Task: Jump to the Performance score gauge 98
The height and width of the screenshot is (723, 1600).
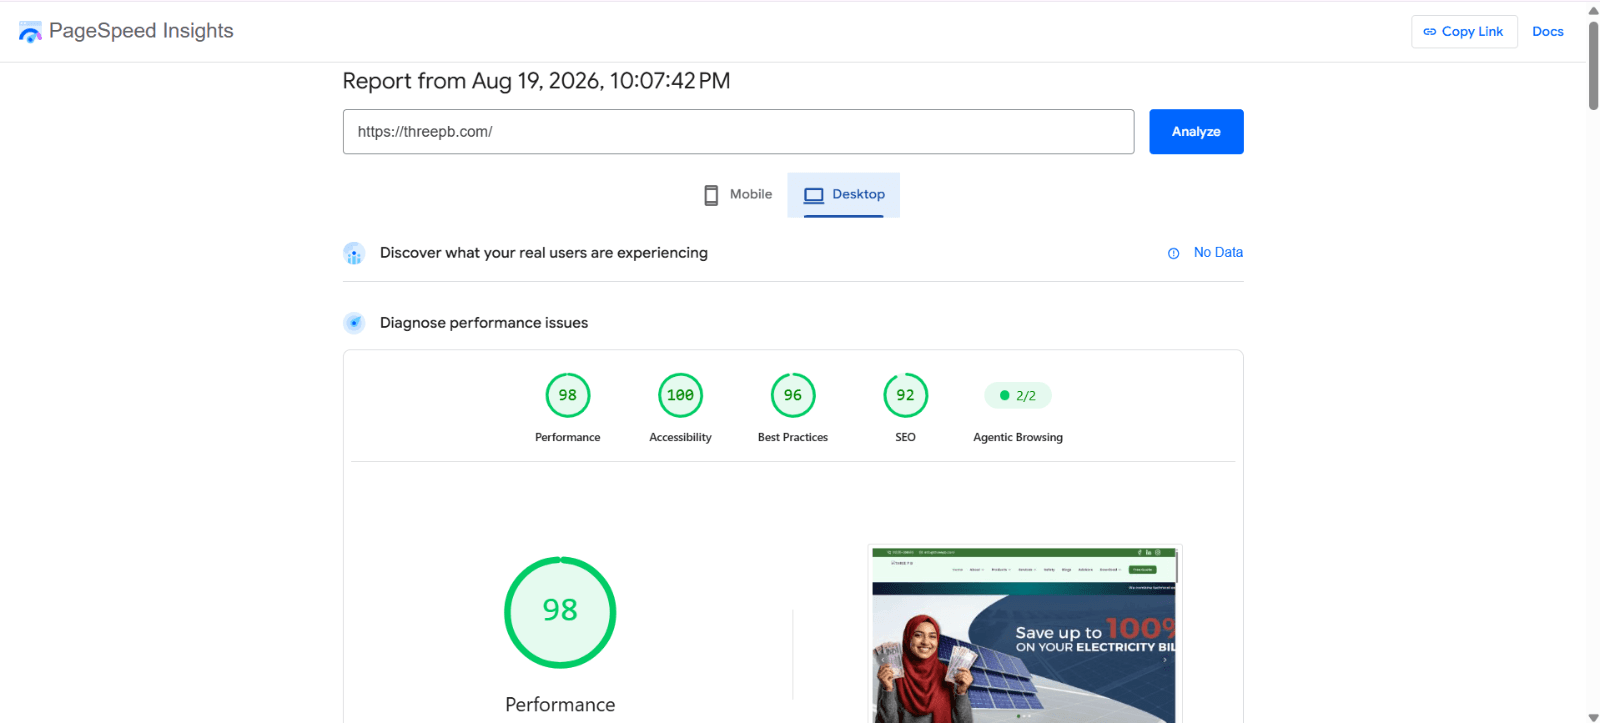Action: (568, 395)
